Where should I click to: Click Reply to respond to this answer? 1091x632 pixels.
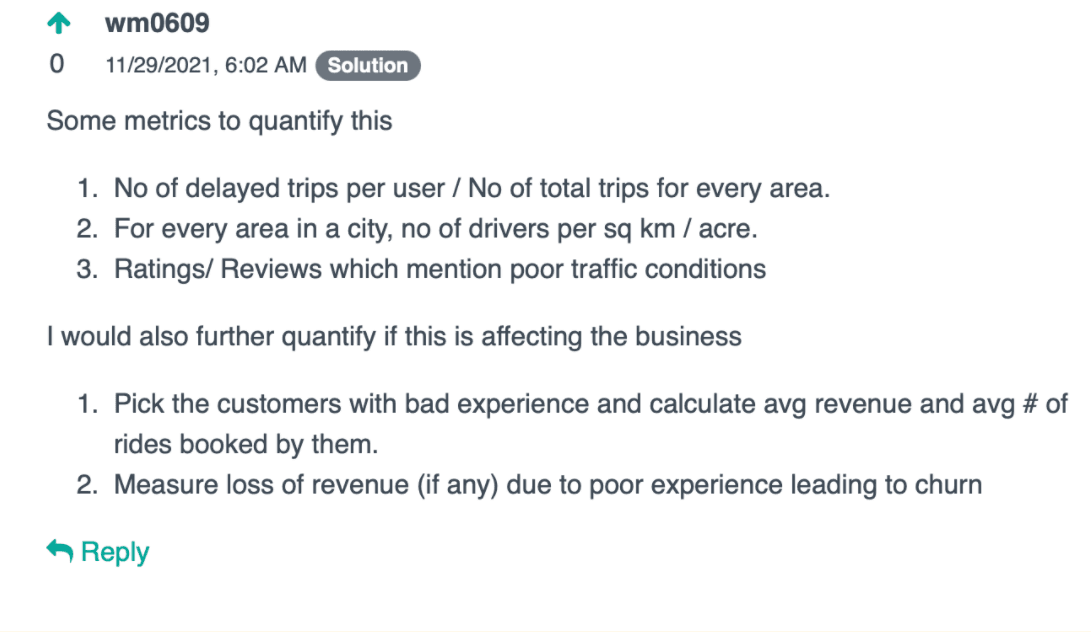[x=114, y=550]
